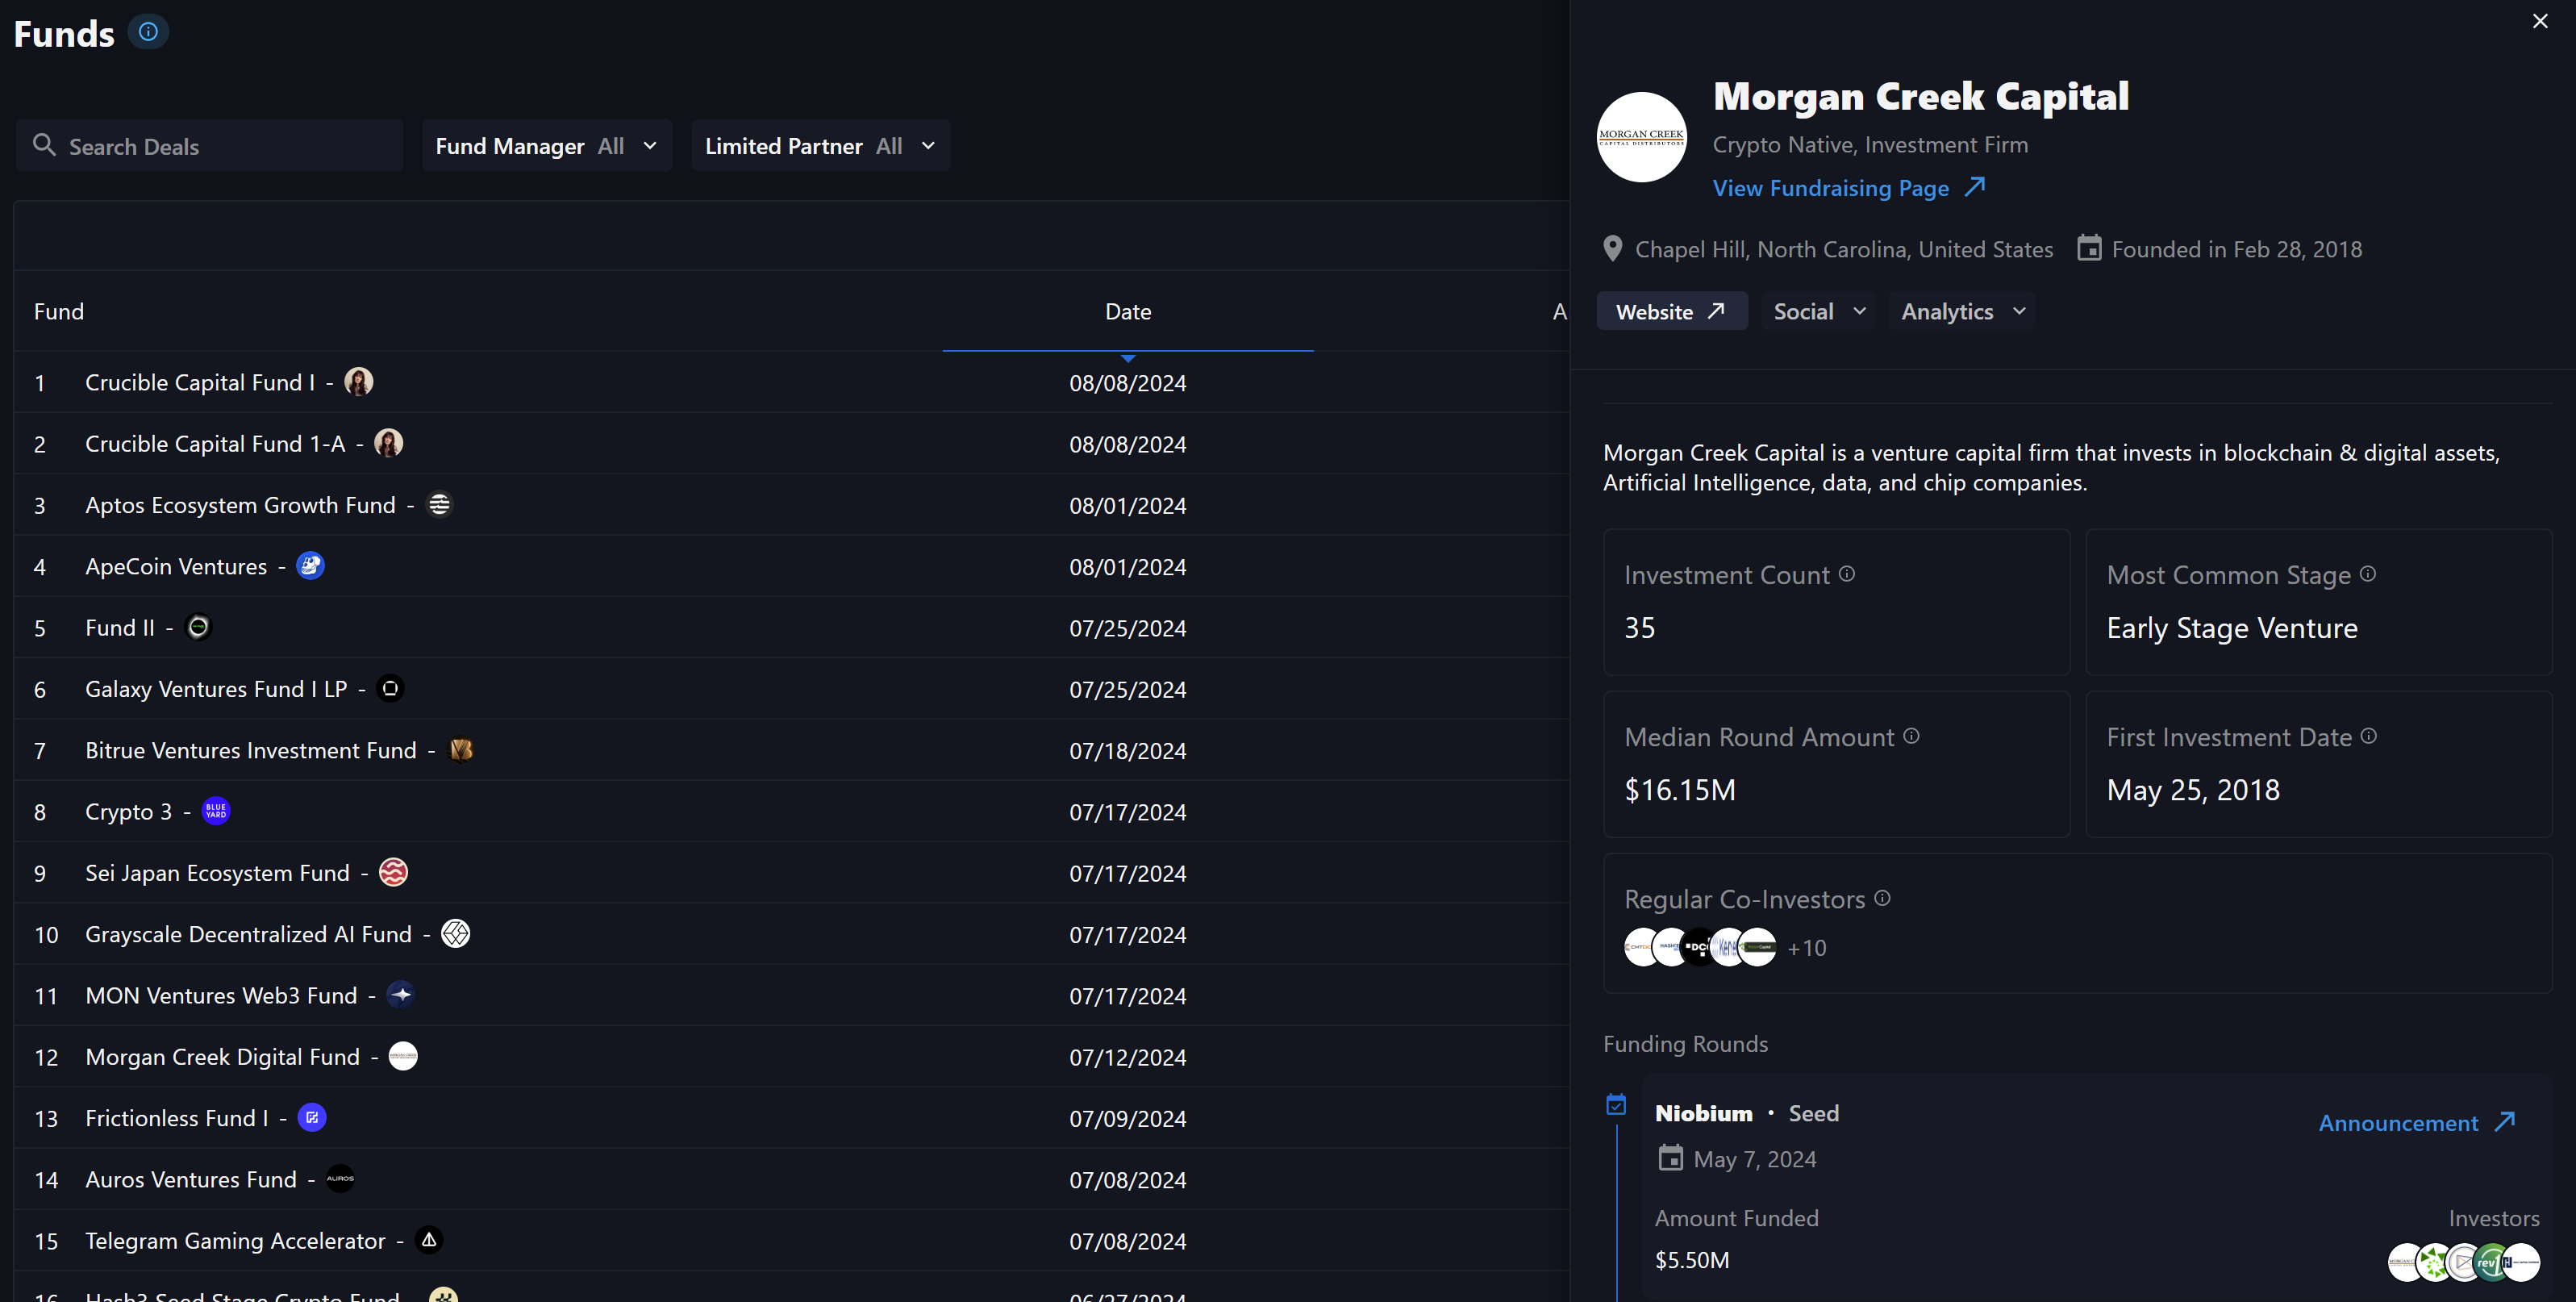Select the Morgan Creek Digital Fund name
This screenshot has height=1302, width=2576.
tap(222, 1057)
